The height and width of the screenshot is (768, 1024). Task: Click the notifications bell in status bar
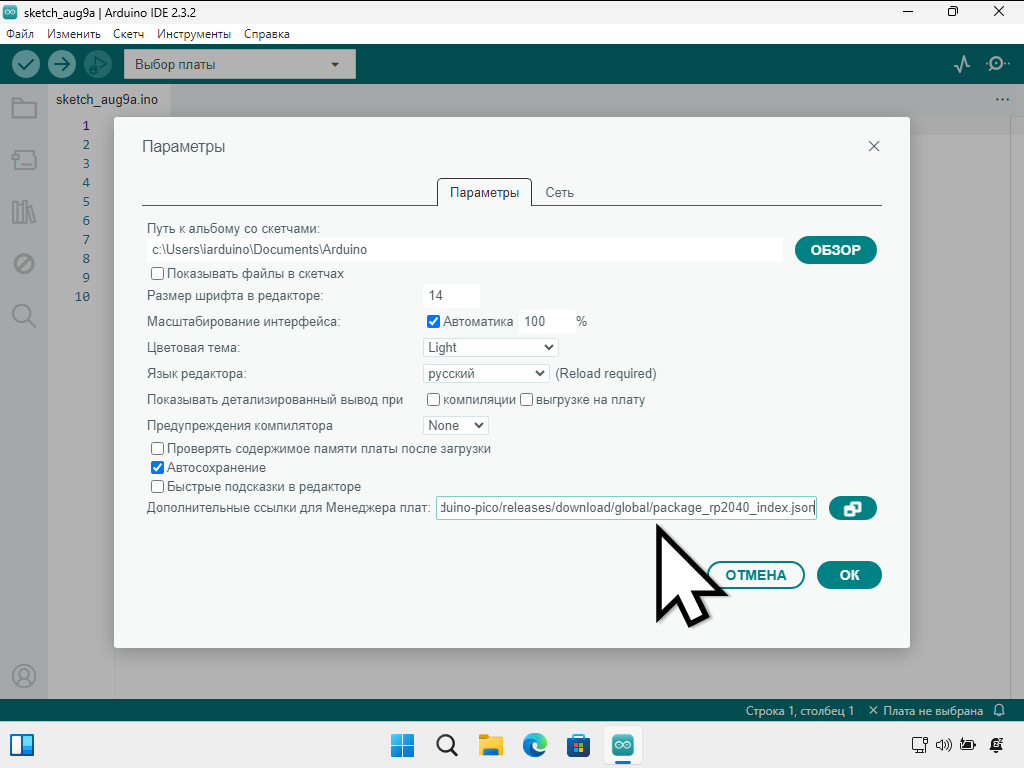pyautogui.click(x=999, y=710)
